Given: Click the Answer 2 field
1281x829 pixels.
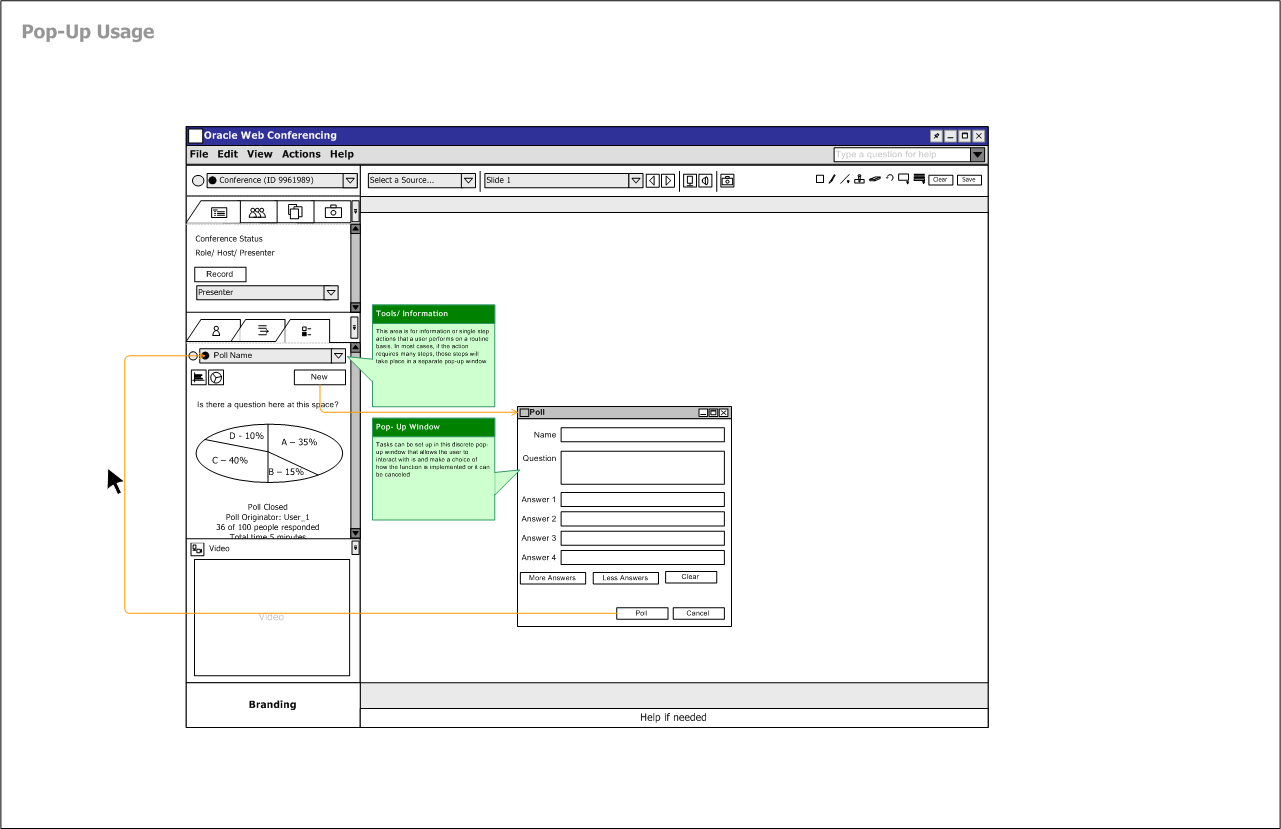Looking at the screenshot, I should pyautogui.click(x=642, y=519).
